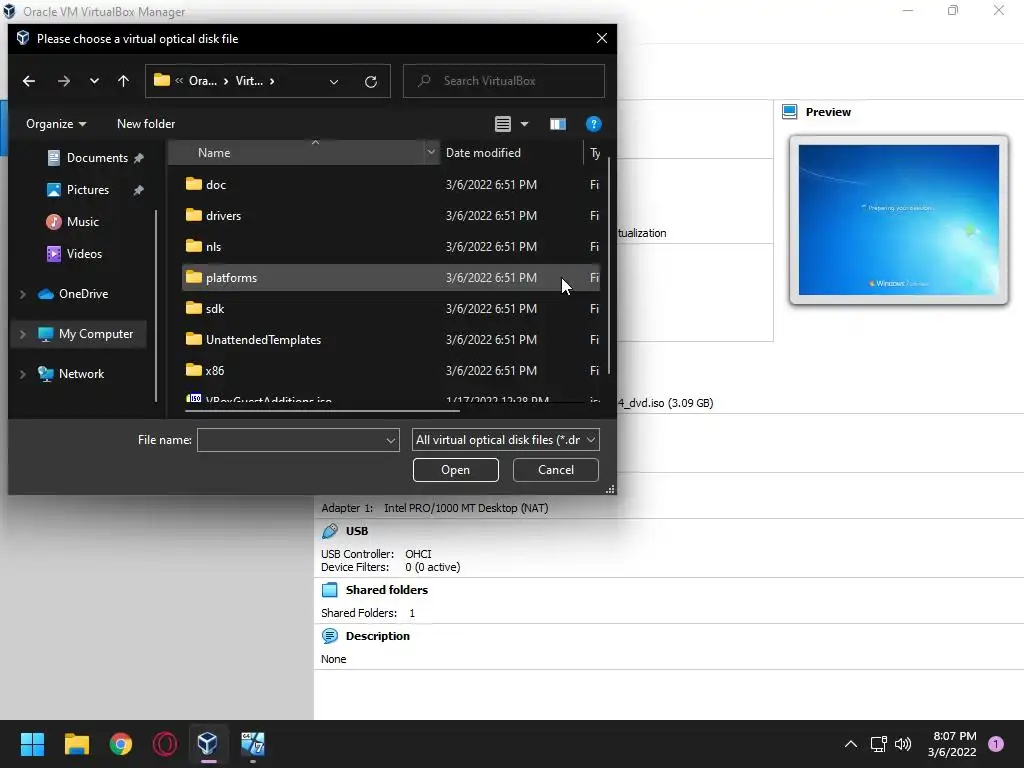Show hidden system tray icons
The height and width of the screenshot is (768, 1024).
851,744
